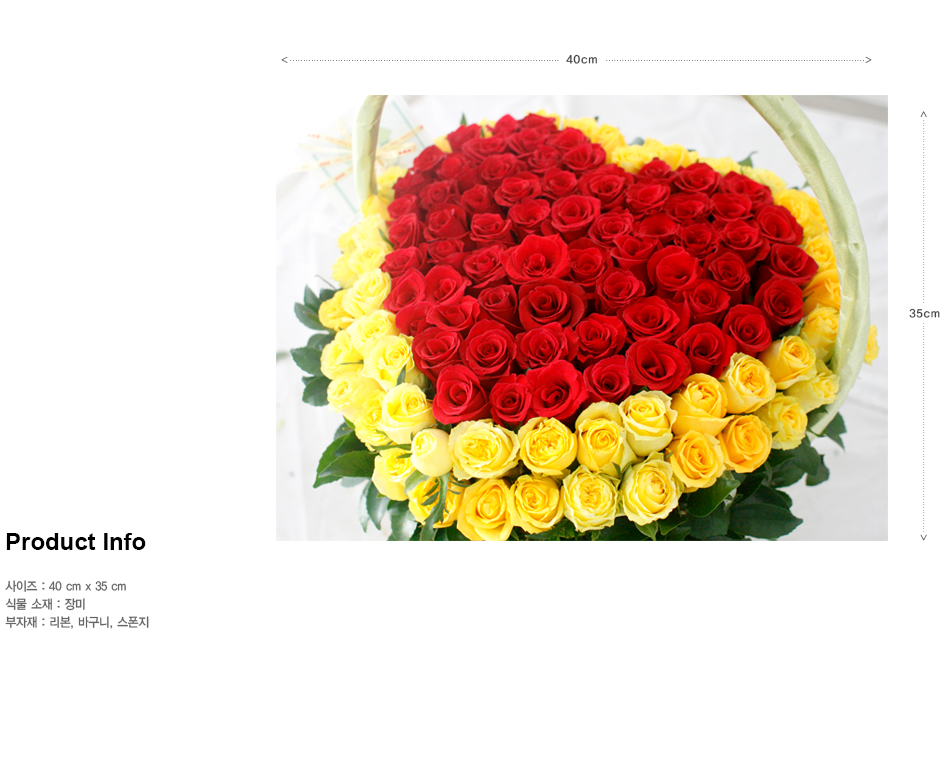Select the 40cm width label
The height and width of the screenshot is (766, 942).
[x=581, y=60]
